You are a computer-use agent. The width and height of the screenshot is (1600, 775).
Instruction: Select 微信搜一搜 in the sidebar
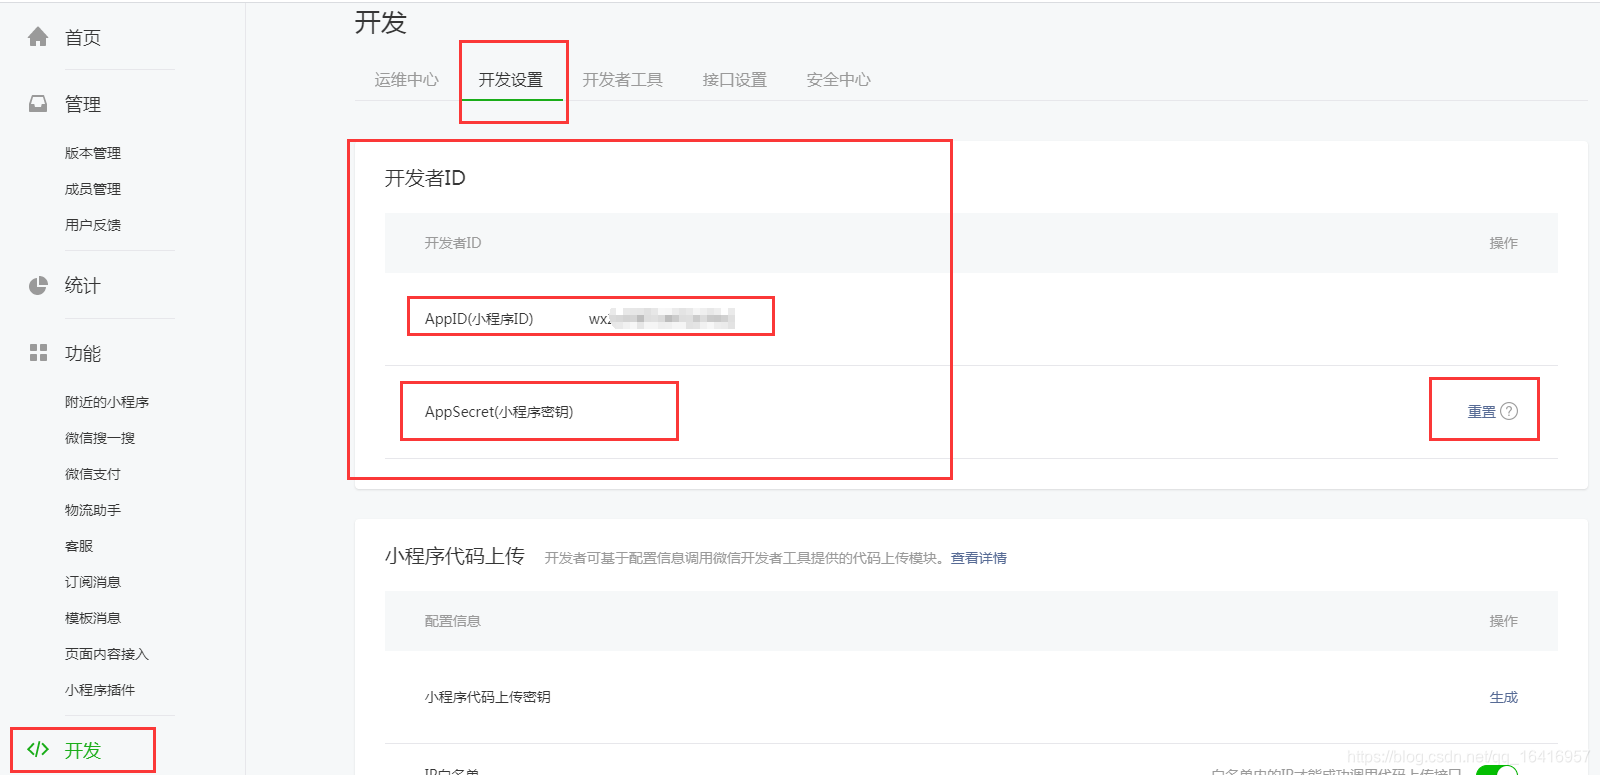tap(100, 438)
